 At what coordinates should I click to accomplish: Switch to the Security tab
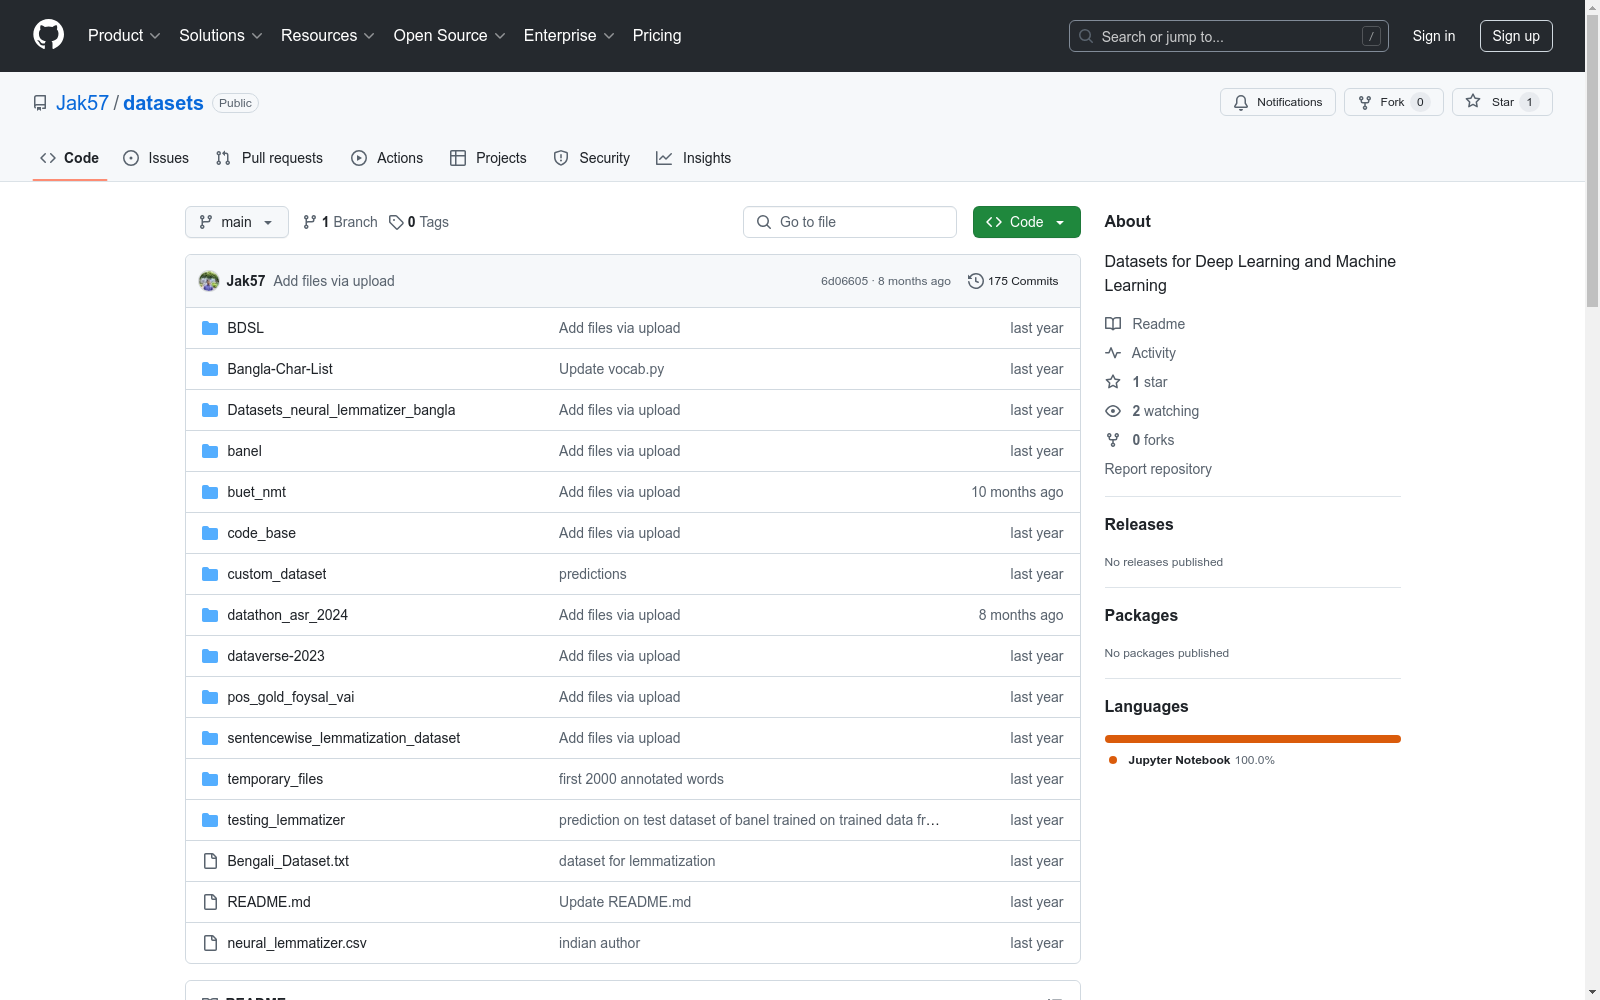pyautogui.click(x=592, y=158)
